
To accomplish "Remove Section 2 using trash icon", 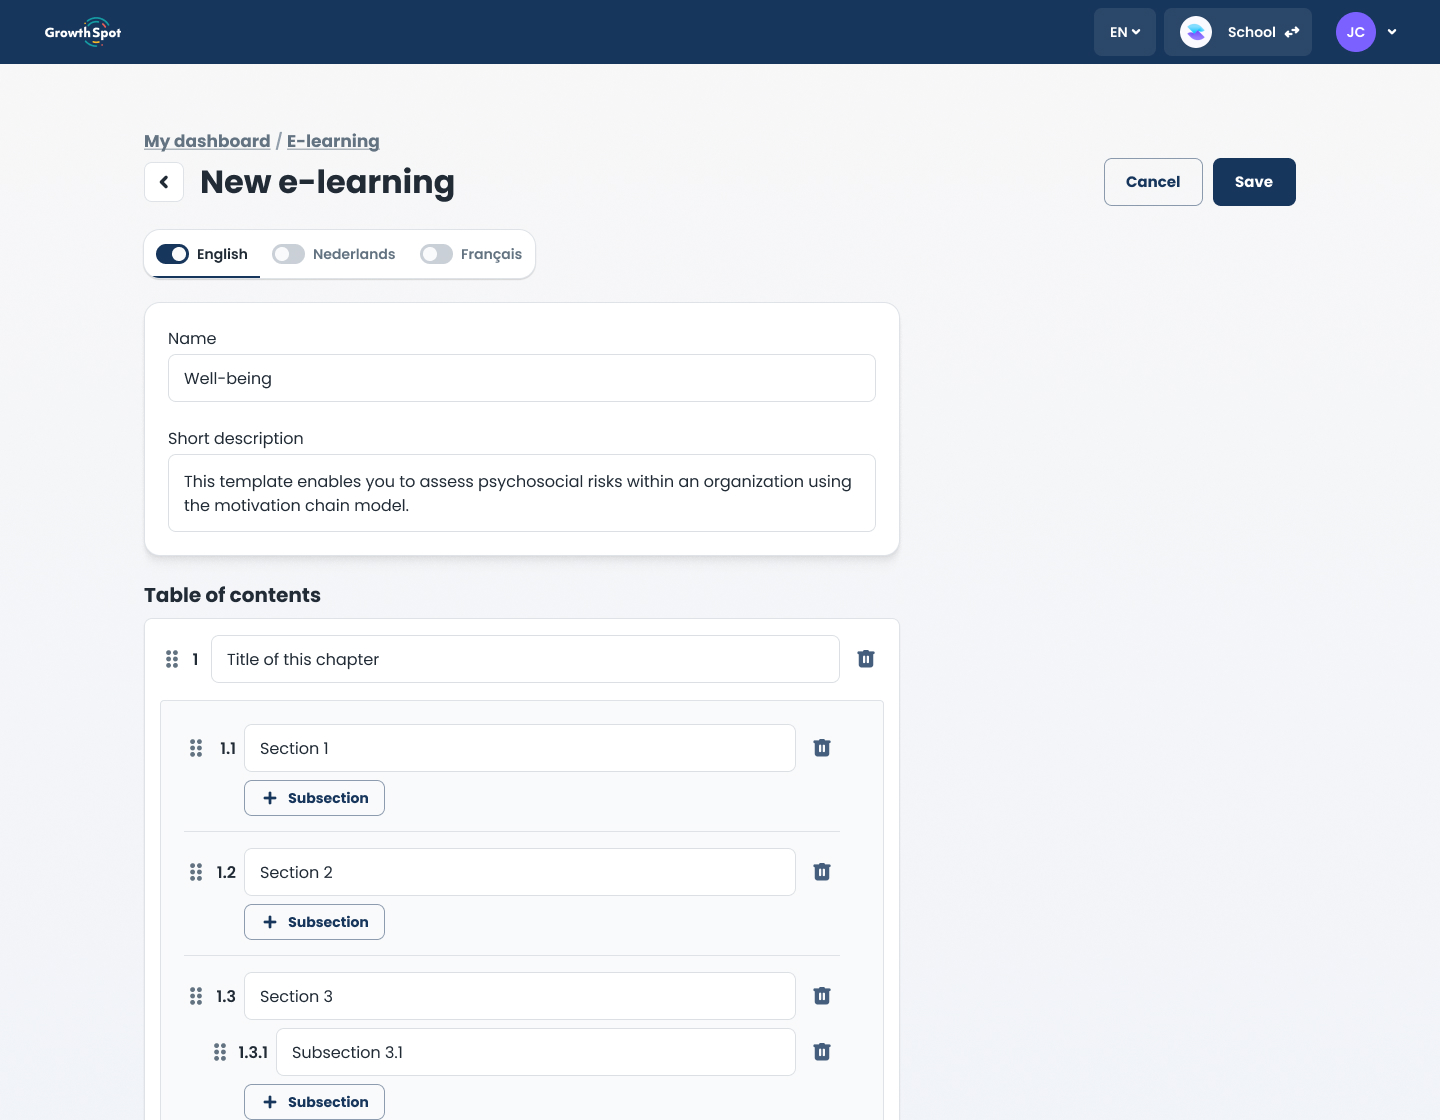I will tap(822, 872).
